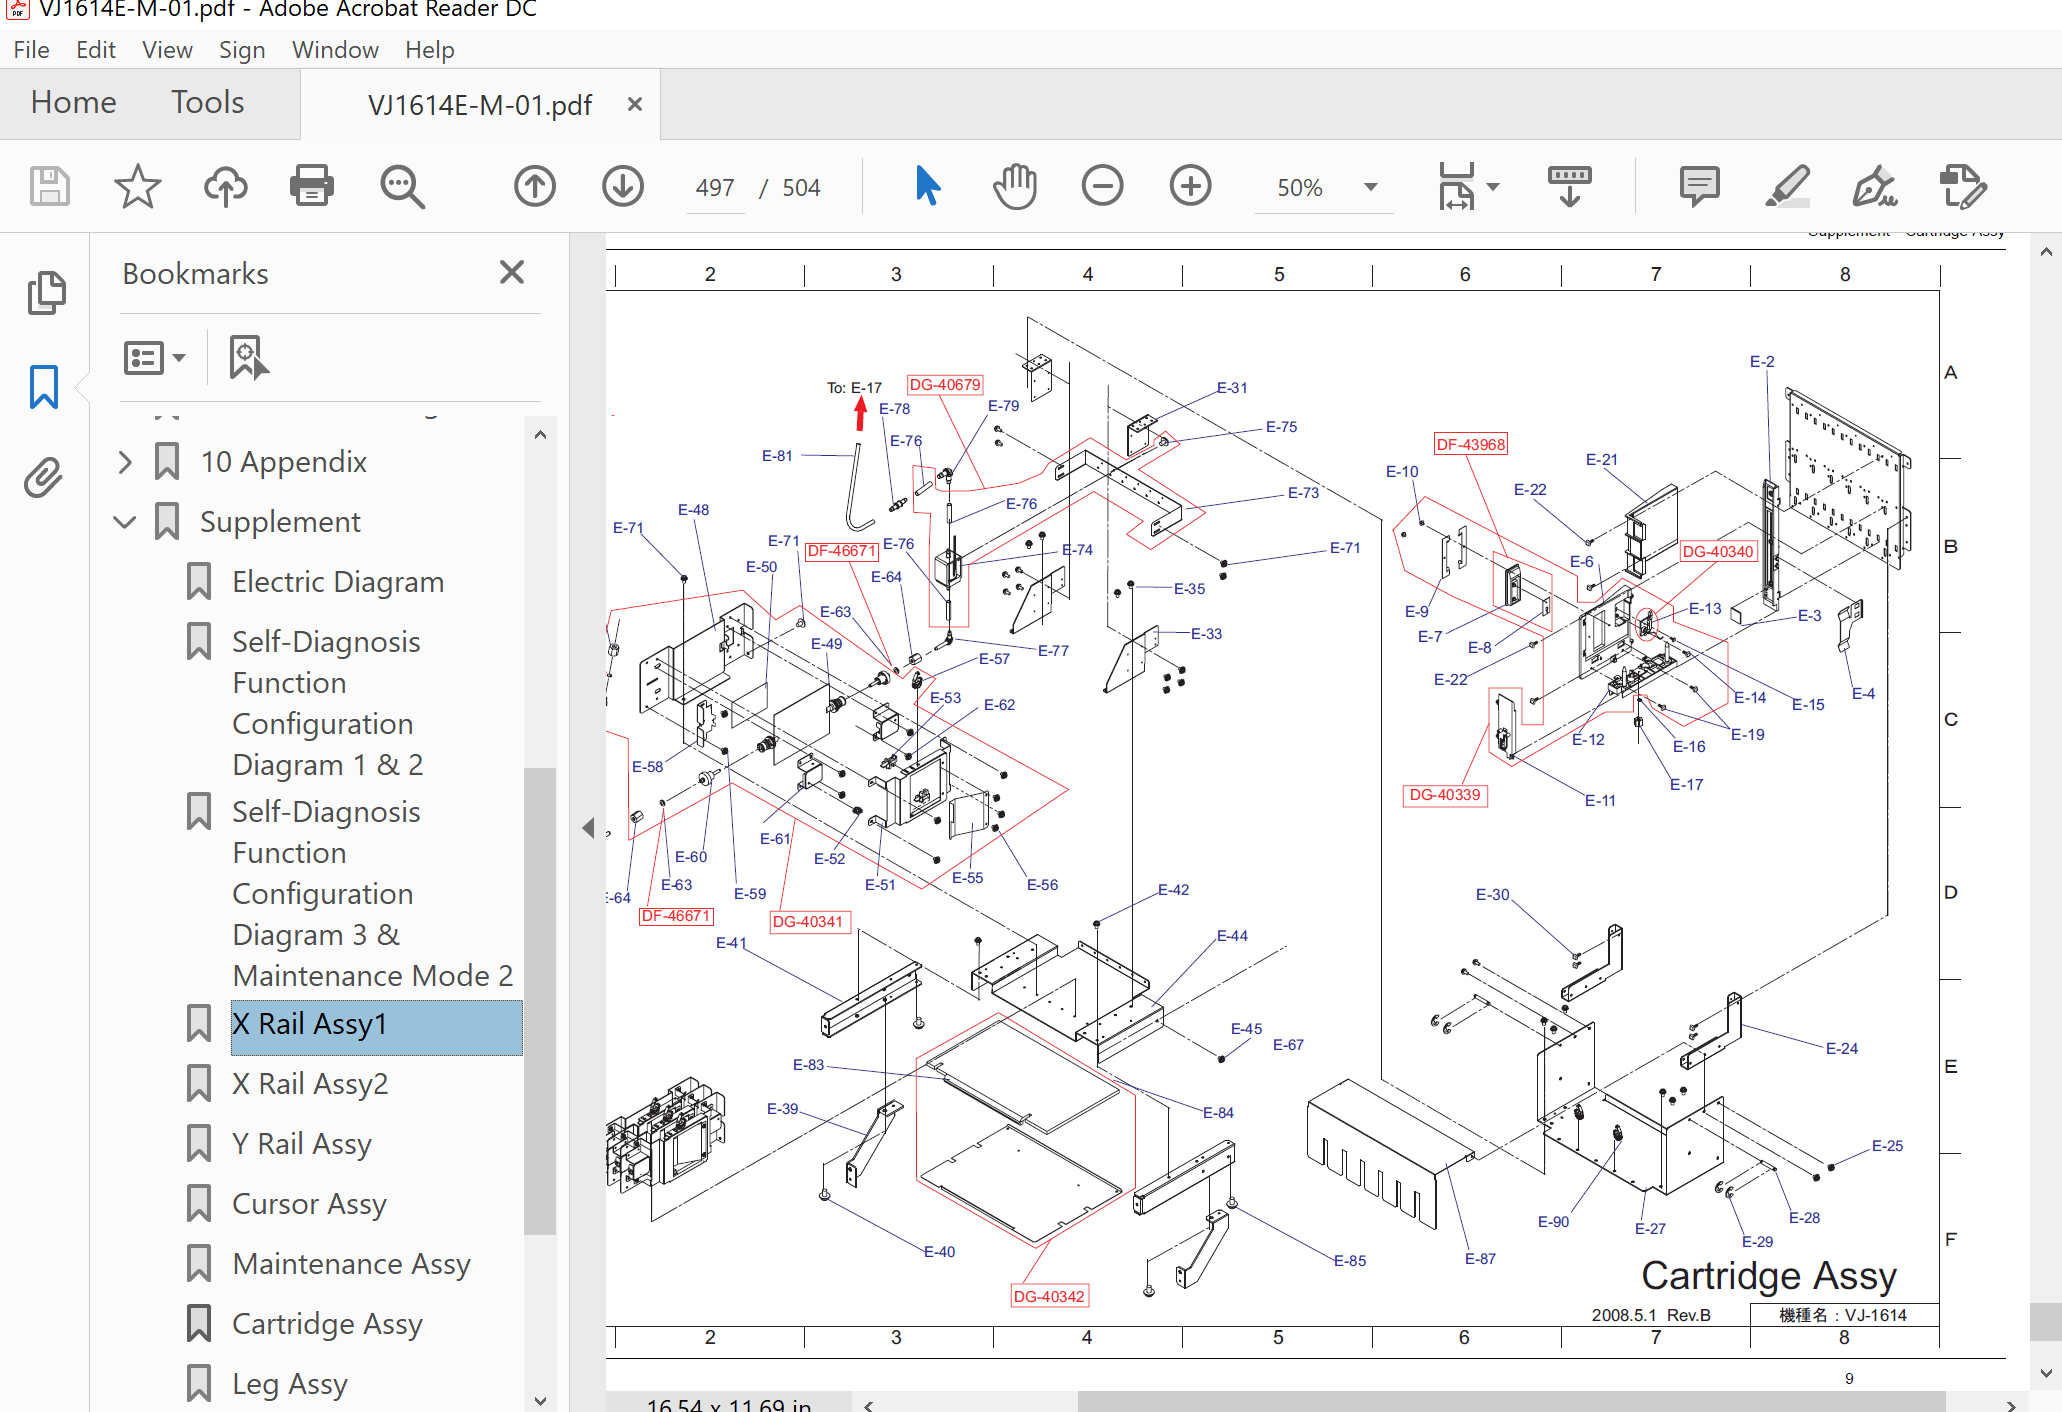The image size is (2062, 1412).
Task: Collapse the navigation pane arrow
Action: tap(588, 827)
